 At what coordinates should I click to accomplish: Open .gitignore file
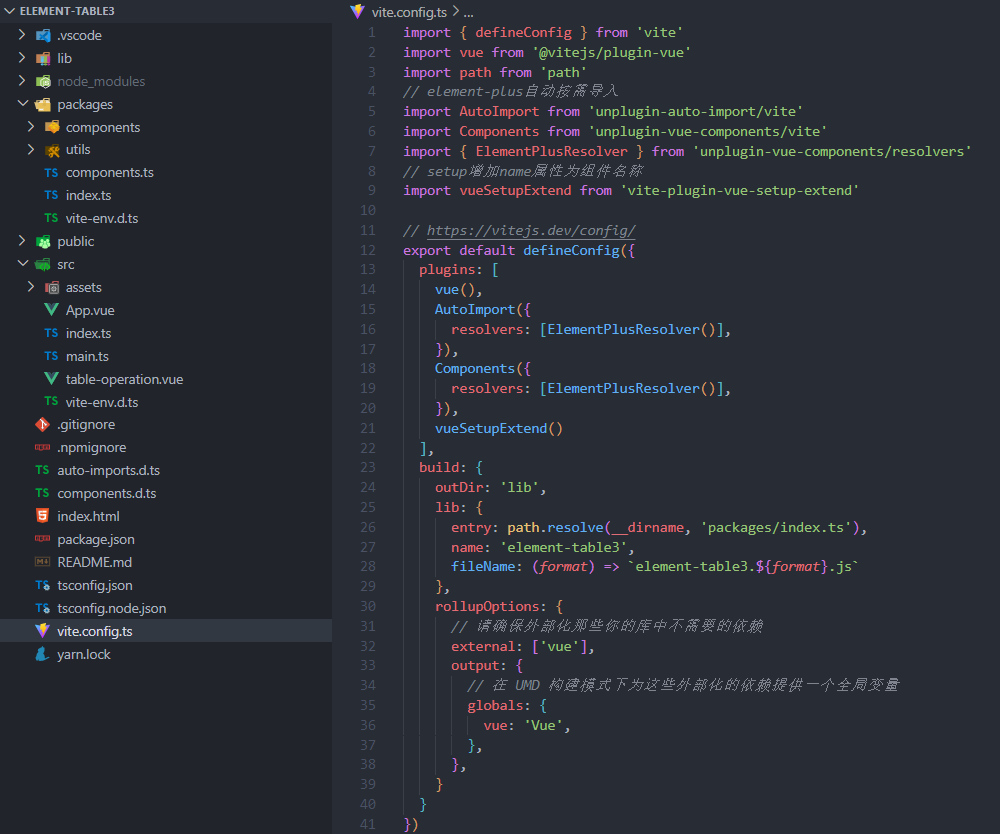click(86, 425)
